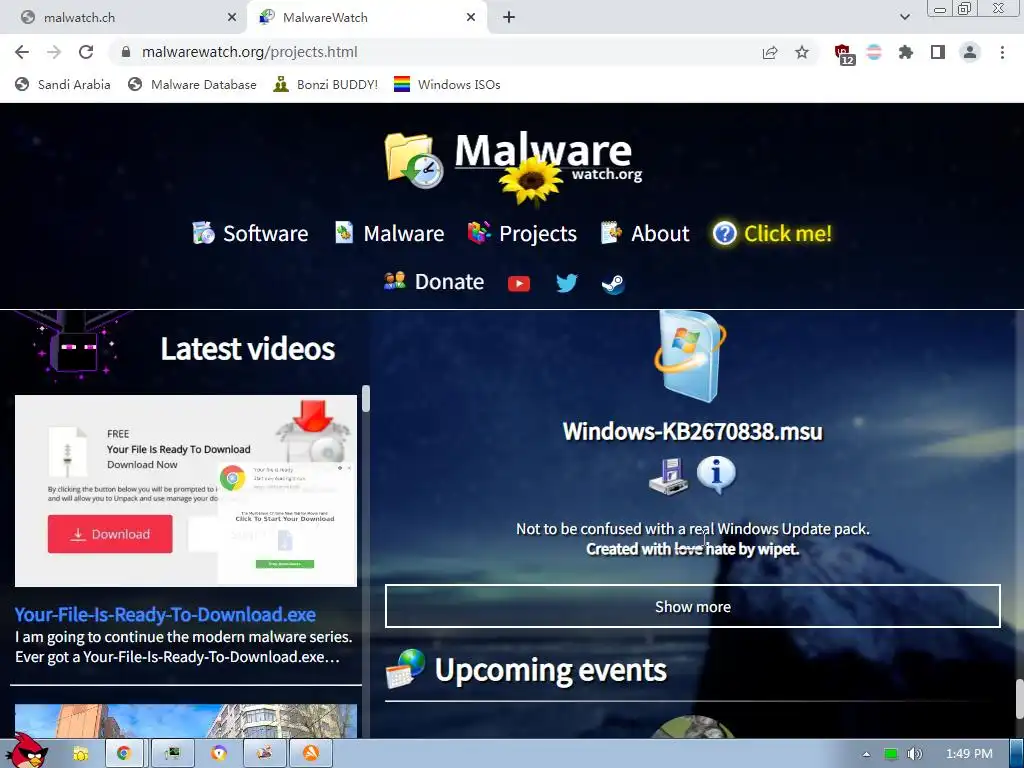1024x768 pixels.
Task: Open Your-File-Is-Ready-To-Download.exe video link
Action: coord(165,615)
